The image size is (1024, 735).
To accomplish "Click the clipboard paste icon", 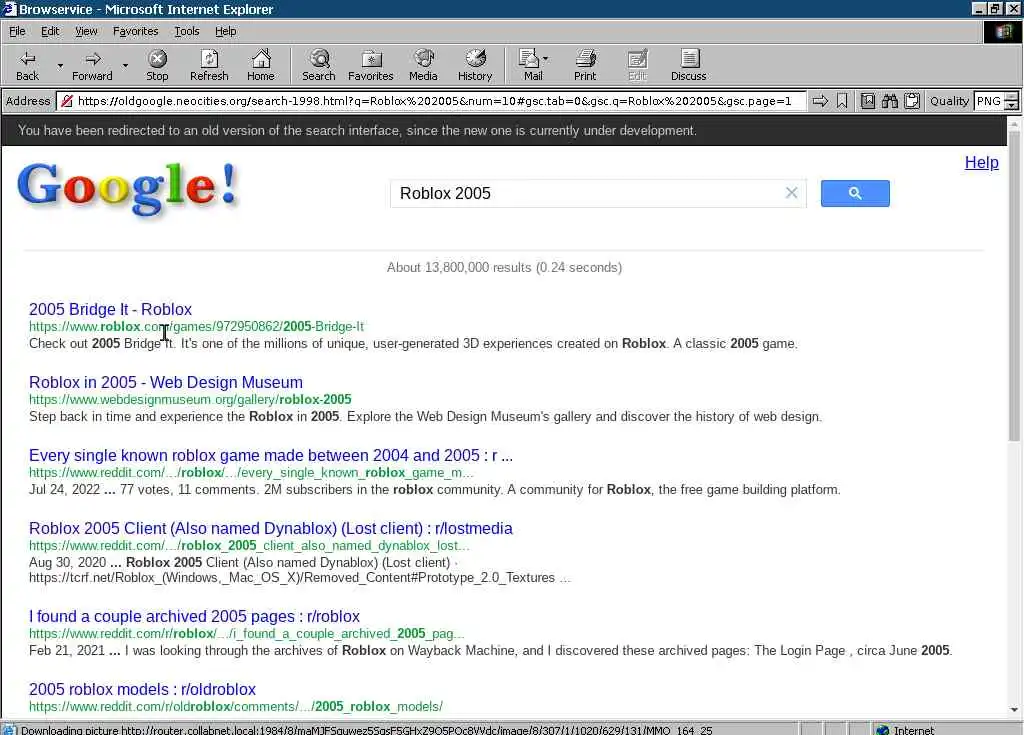I will pos(912,101).
